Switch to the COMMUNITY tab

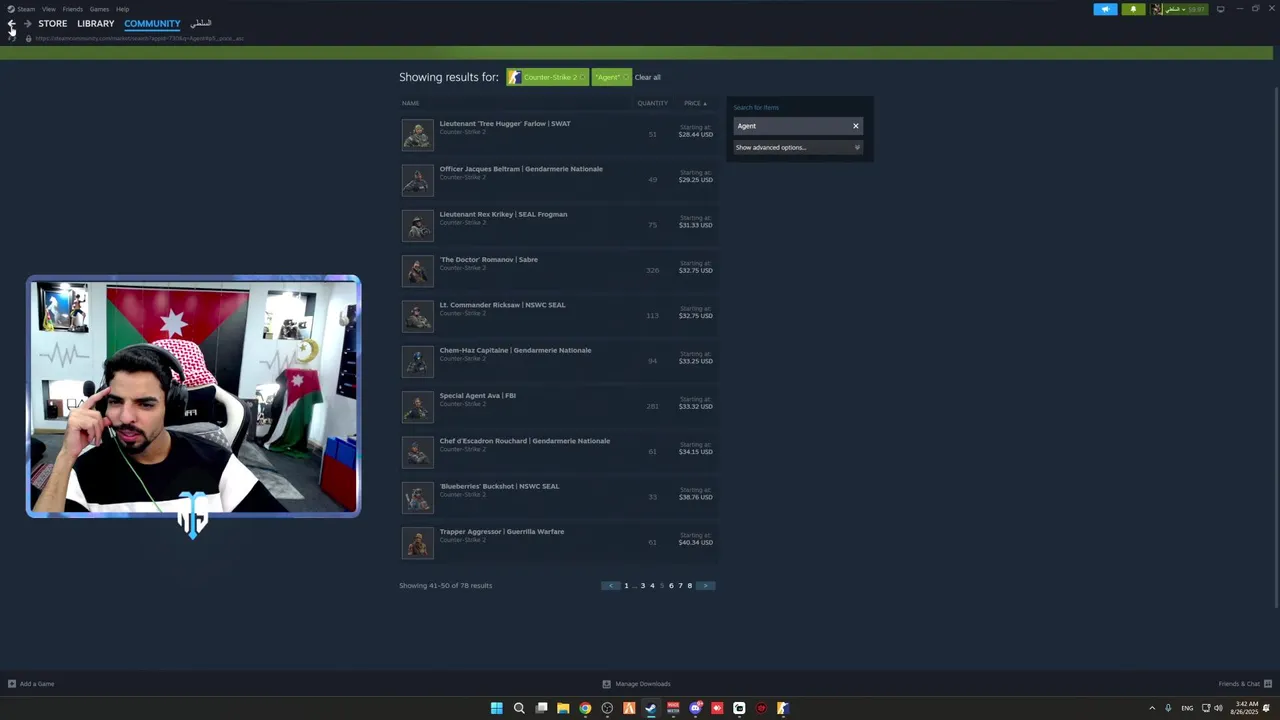pos(152,23)
